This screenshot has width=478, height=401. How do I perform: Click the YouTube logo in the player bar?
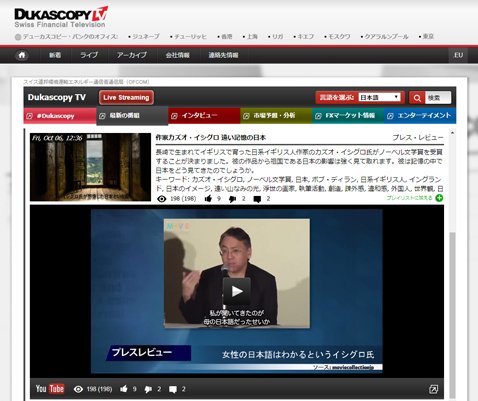click(x=50, y=389)
